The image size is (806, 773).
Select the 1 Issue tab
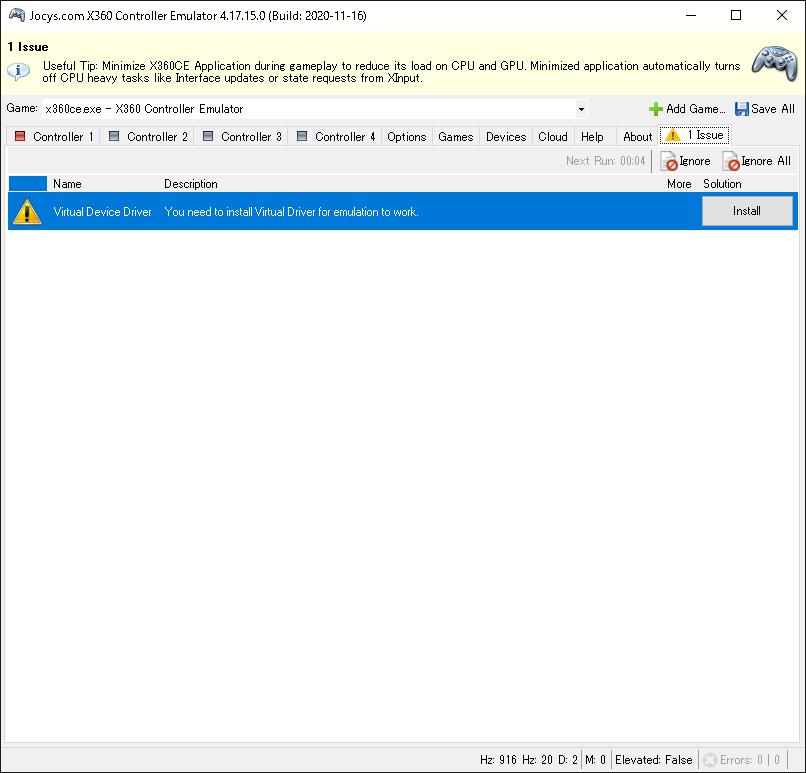click(694, 135)
